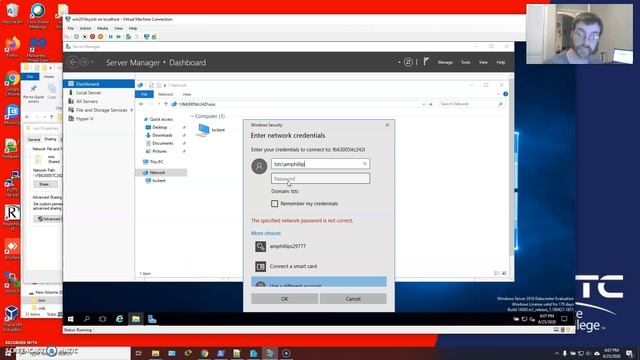Open the Media menu of VM Connection
Screen dimensions: 640x360
coord(102,29)
